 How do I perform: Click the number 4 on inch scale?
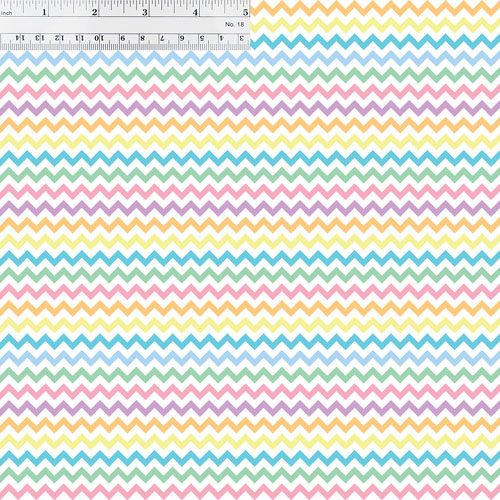pos(195,12)
